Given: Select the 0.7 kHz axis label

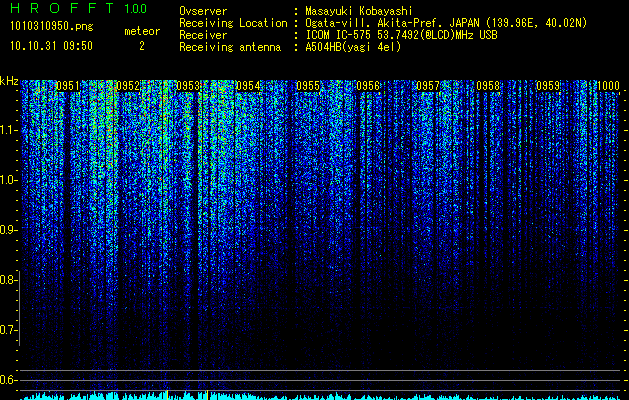Looking at the screenshot, I should point(7,330).
